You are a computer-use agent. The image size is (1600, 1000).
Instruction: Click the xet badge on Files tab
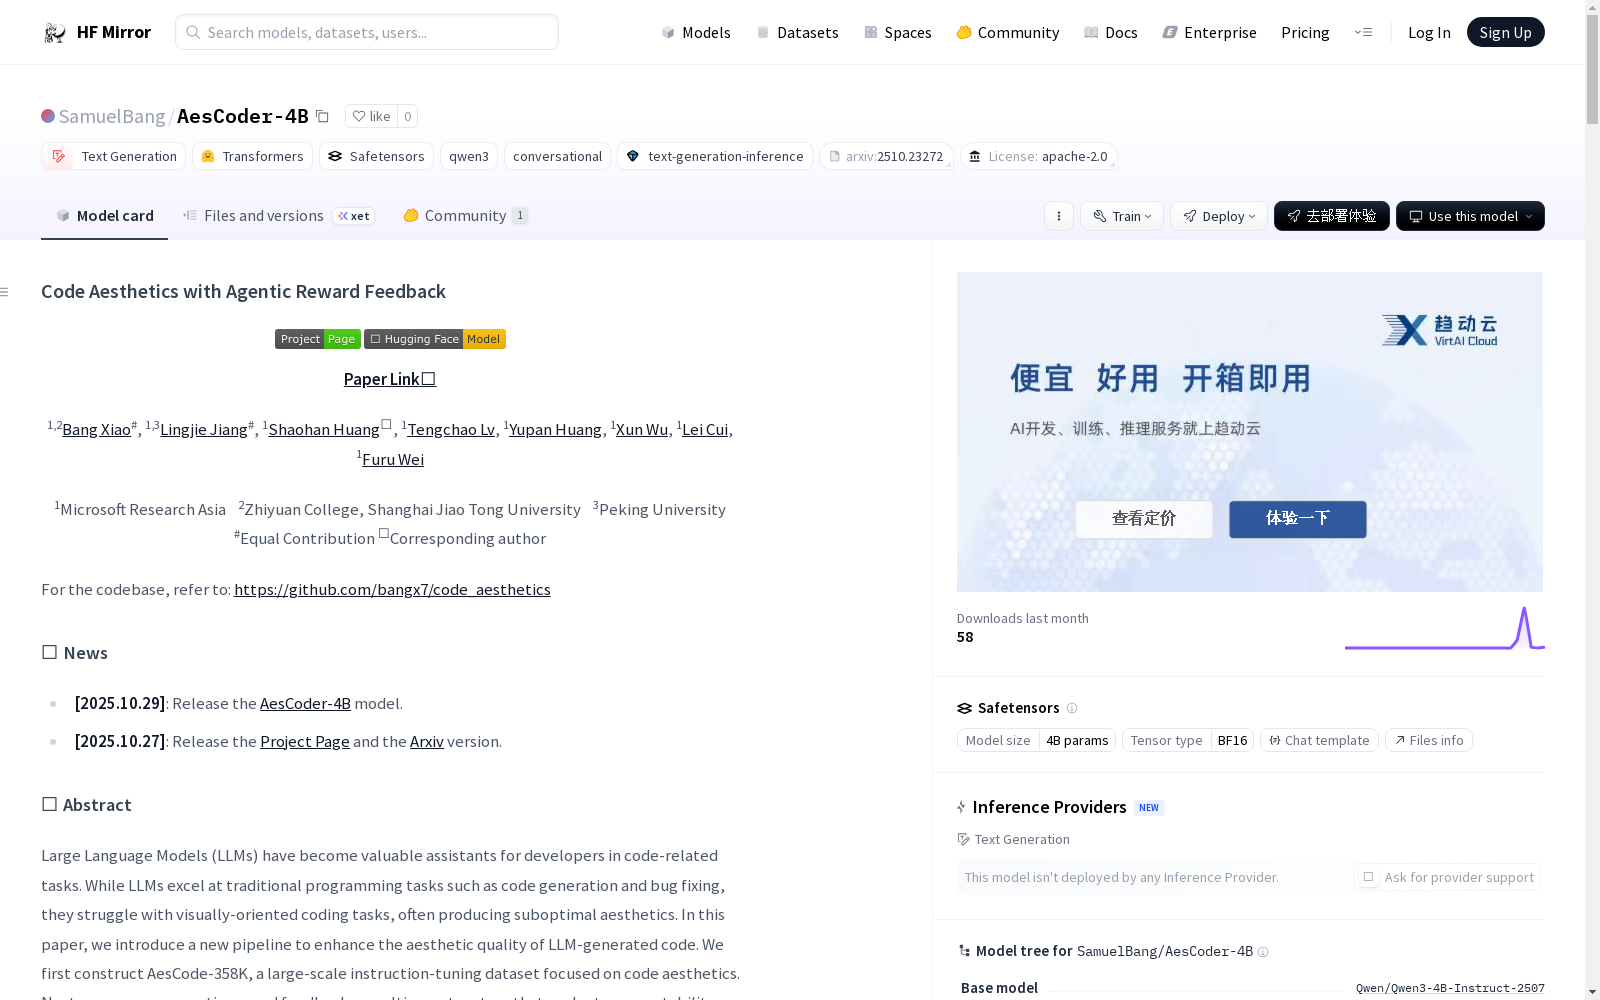pos(354,216)
